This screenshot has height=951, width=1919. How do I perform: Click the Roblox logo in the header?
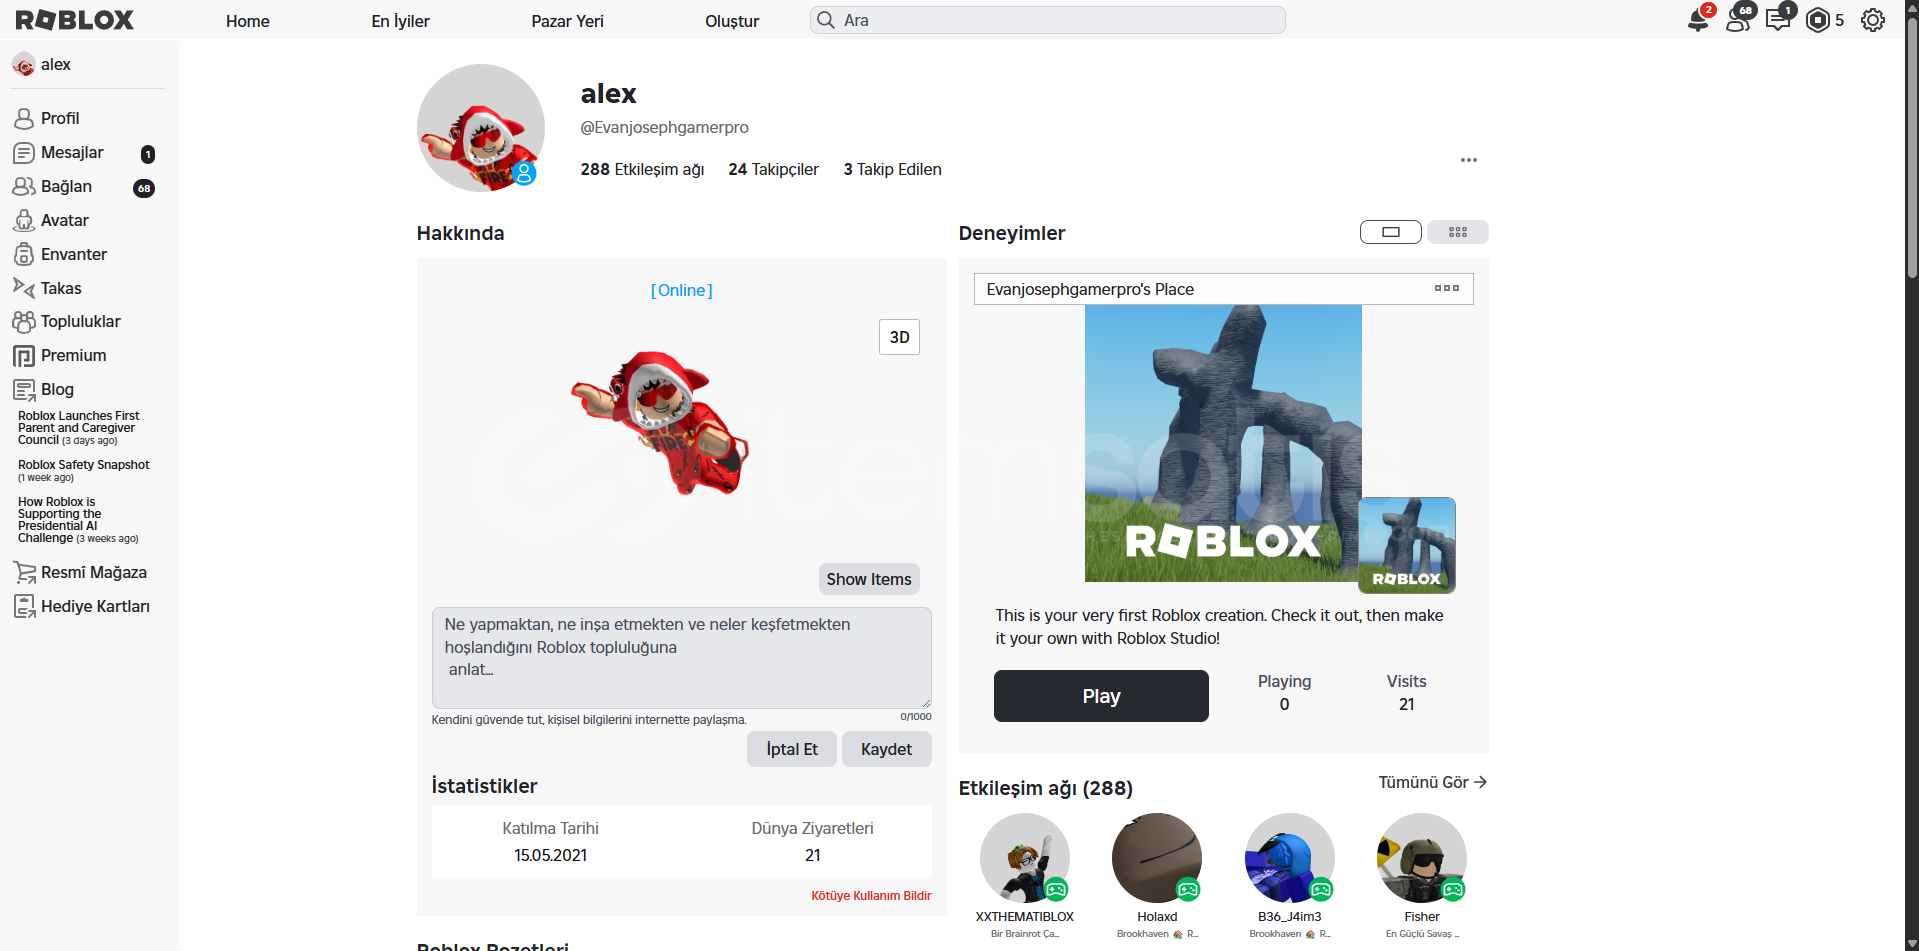pos(74,20)
